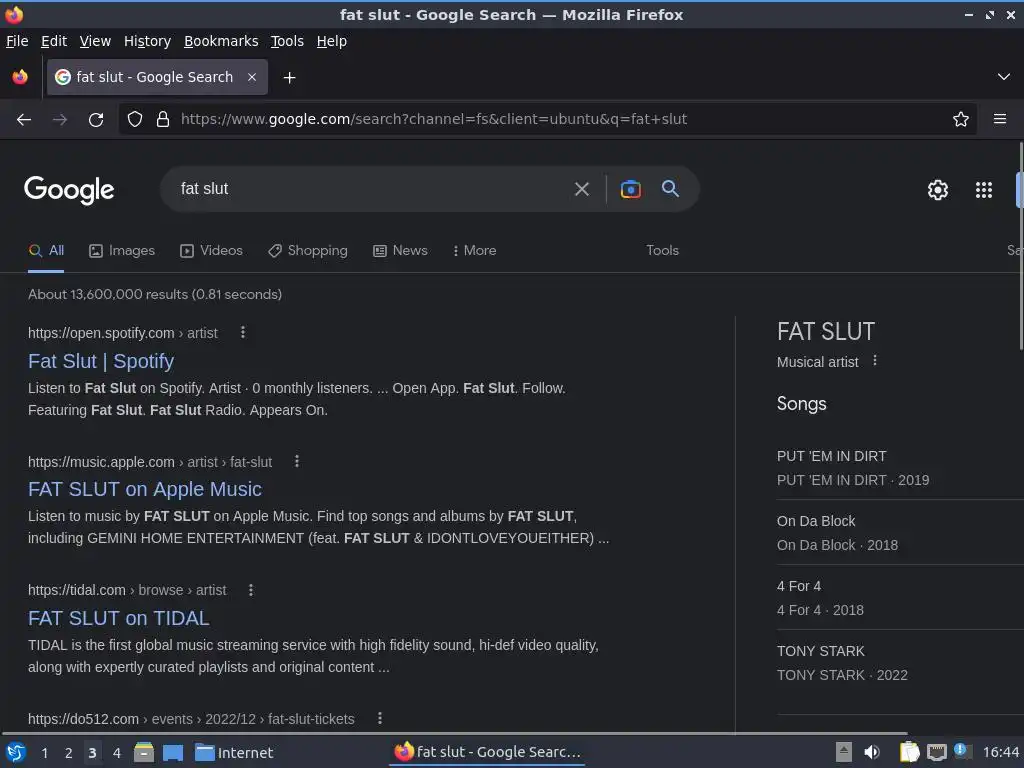The height and width of the screenshot is (768, 1024).
Task: Open Google apps grid
Action: point(984,190)
